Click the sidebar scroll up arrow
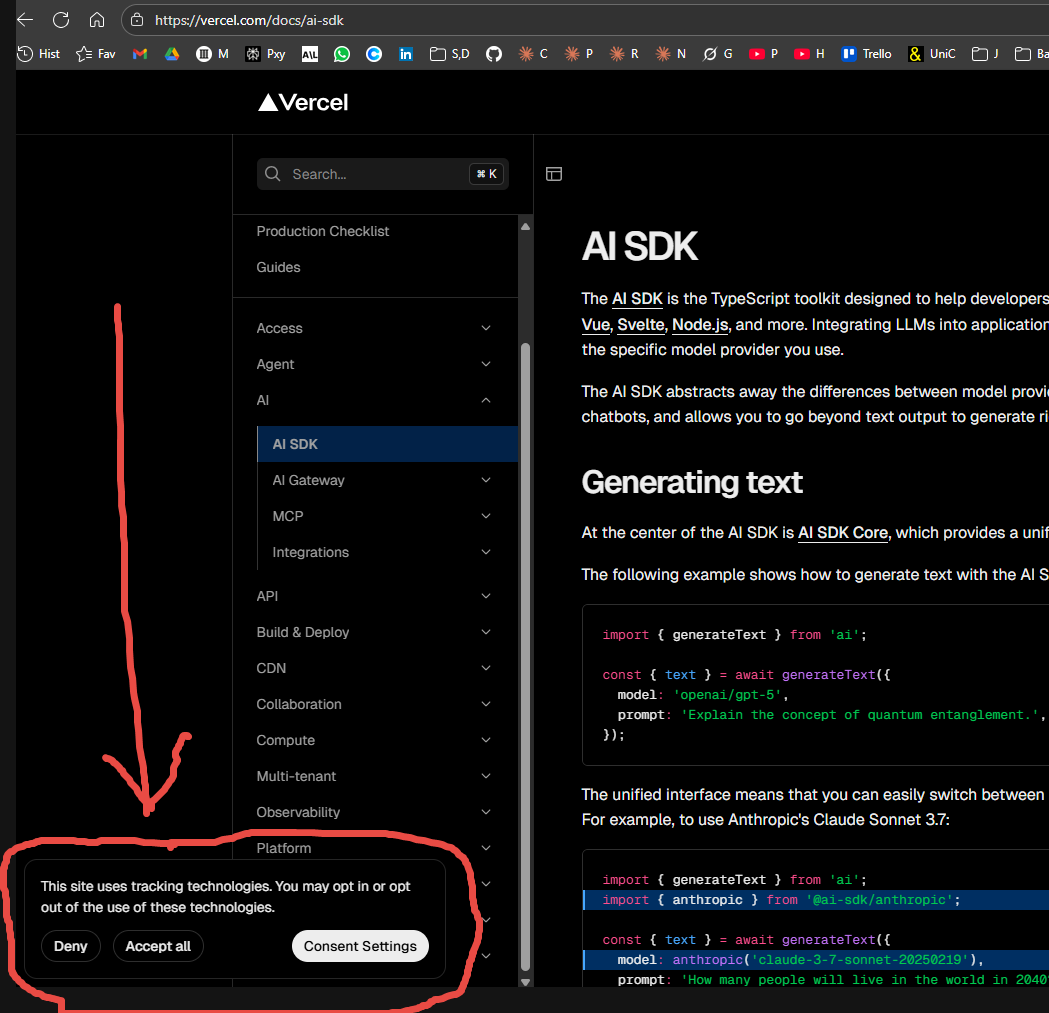 [x=525, y=226]
